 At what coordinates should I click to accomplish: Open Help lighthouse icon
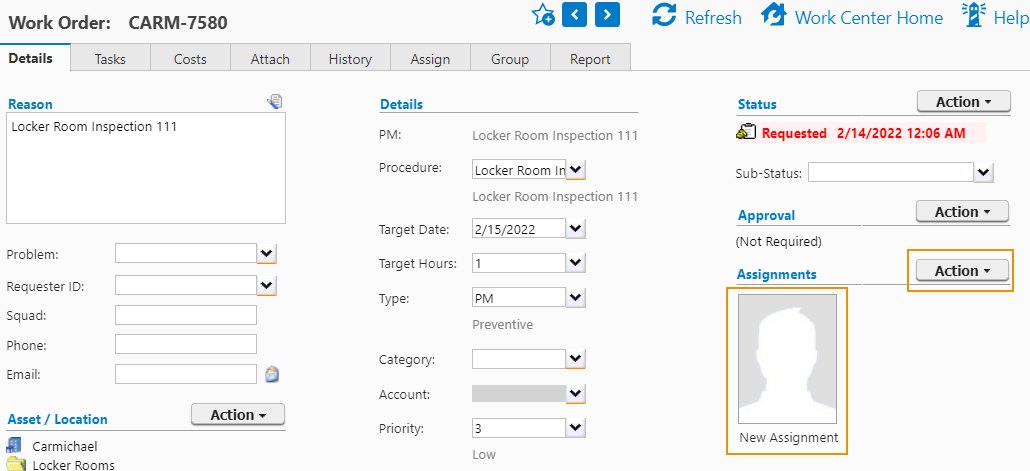973,15
